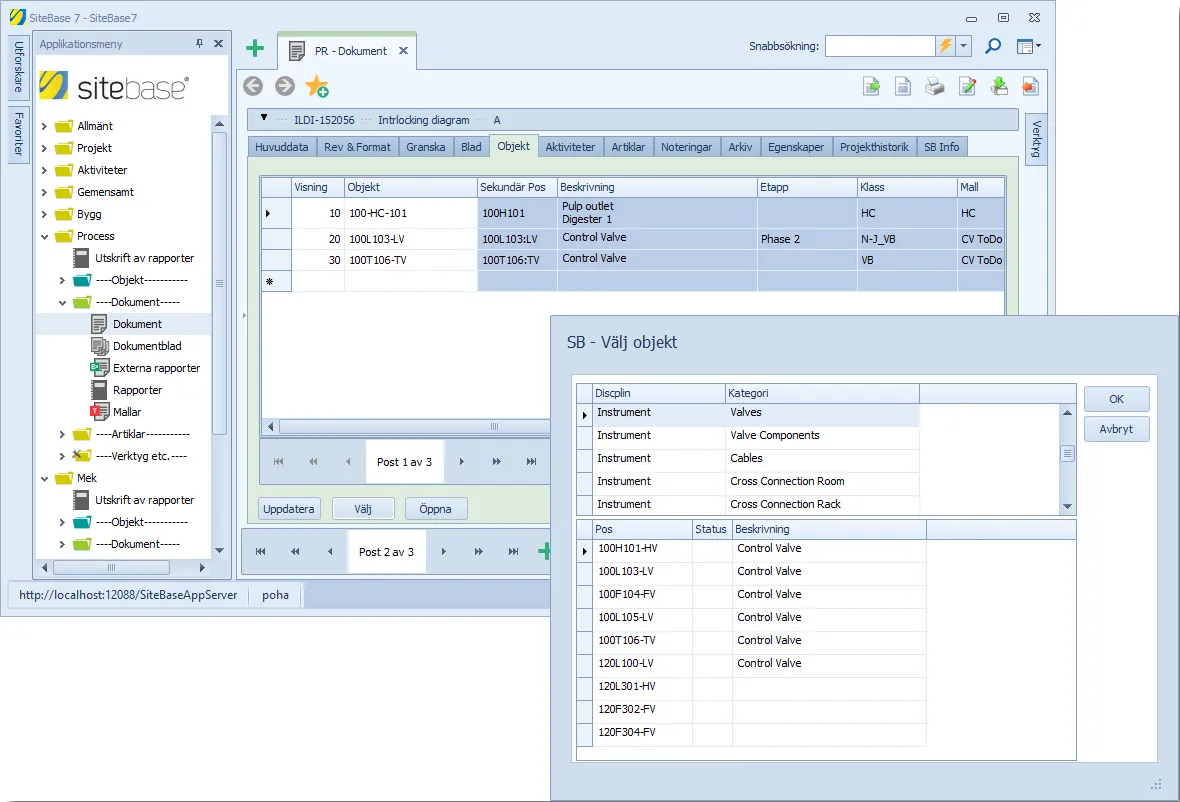The width and height of the screenshot is (1180, 802).
Task: Click the Uppdatera button
Action: coord(289,509)
